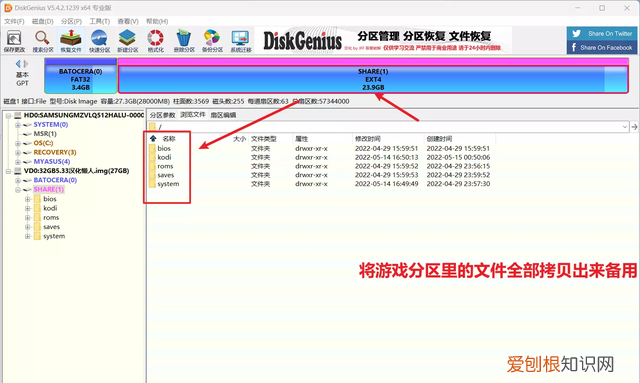This screenshot has width=640, height=383.
Task: Select bios folder under SHARE(1) tree
Action: tap(50, 199)
